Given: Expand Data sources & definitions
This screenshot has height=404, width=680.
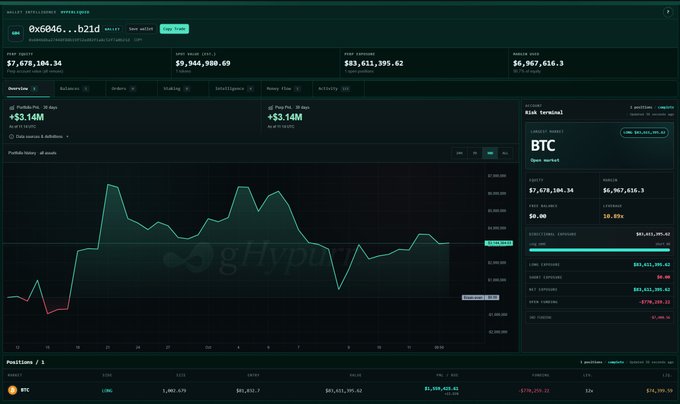Looking at the screenshot, I should pos(39,137).
